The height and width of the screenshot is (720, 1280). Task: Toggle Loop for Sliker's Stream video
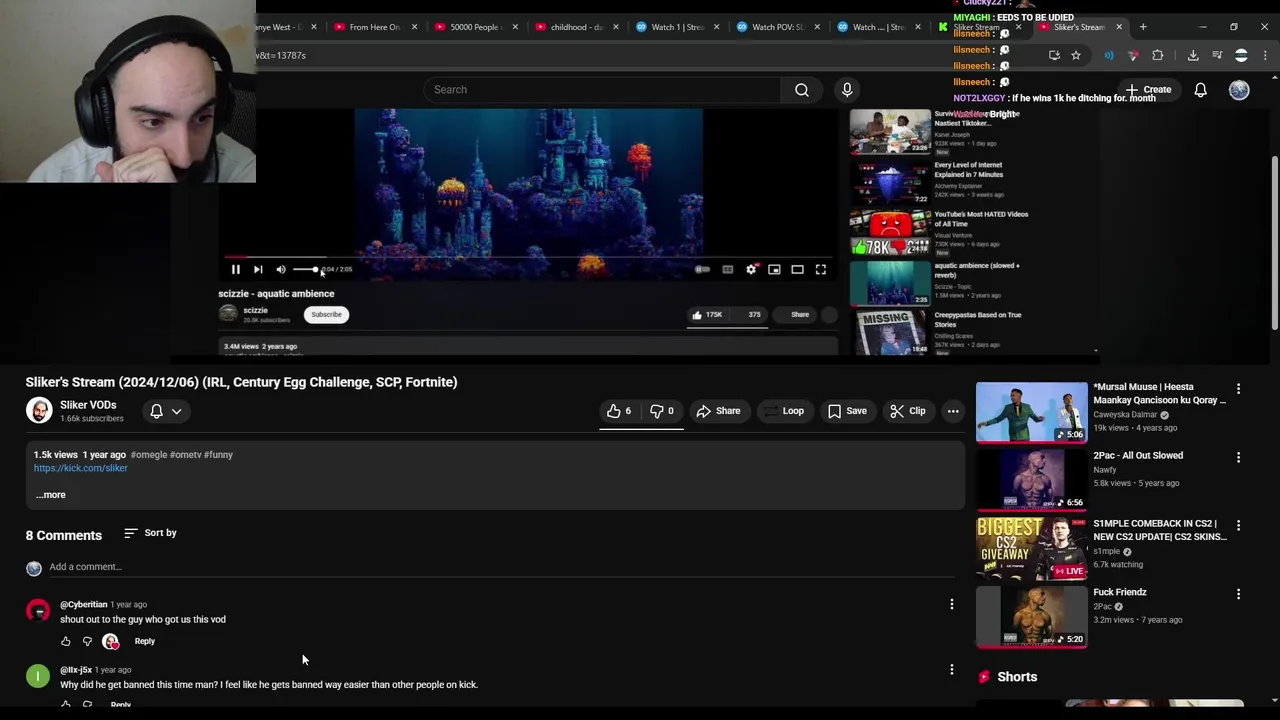click(783, 411)
